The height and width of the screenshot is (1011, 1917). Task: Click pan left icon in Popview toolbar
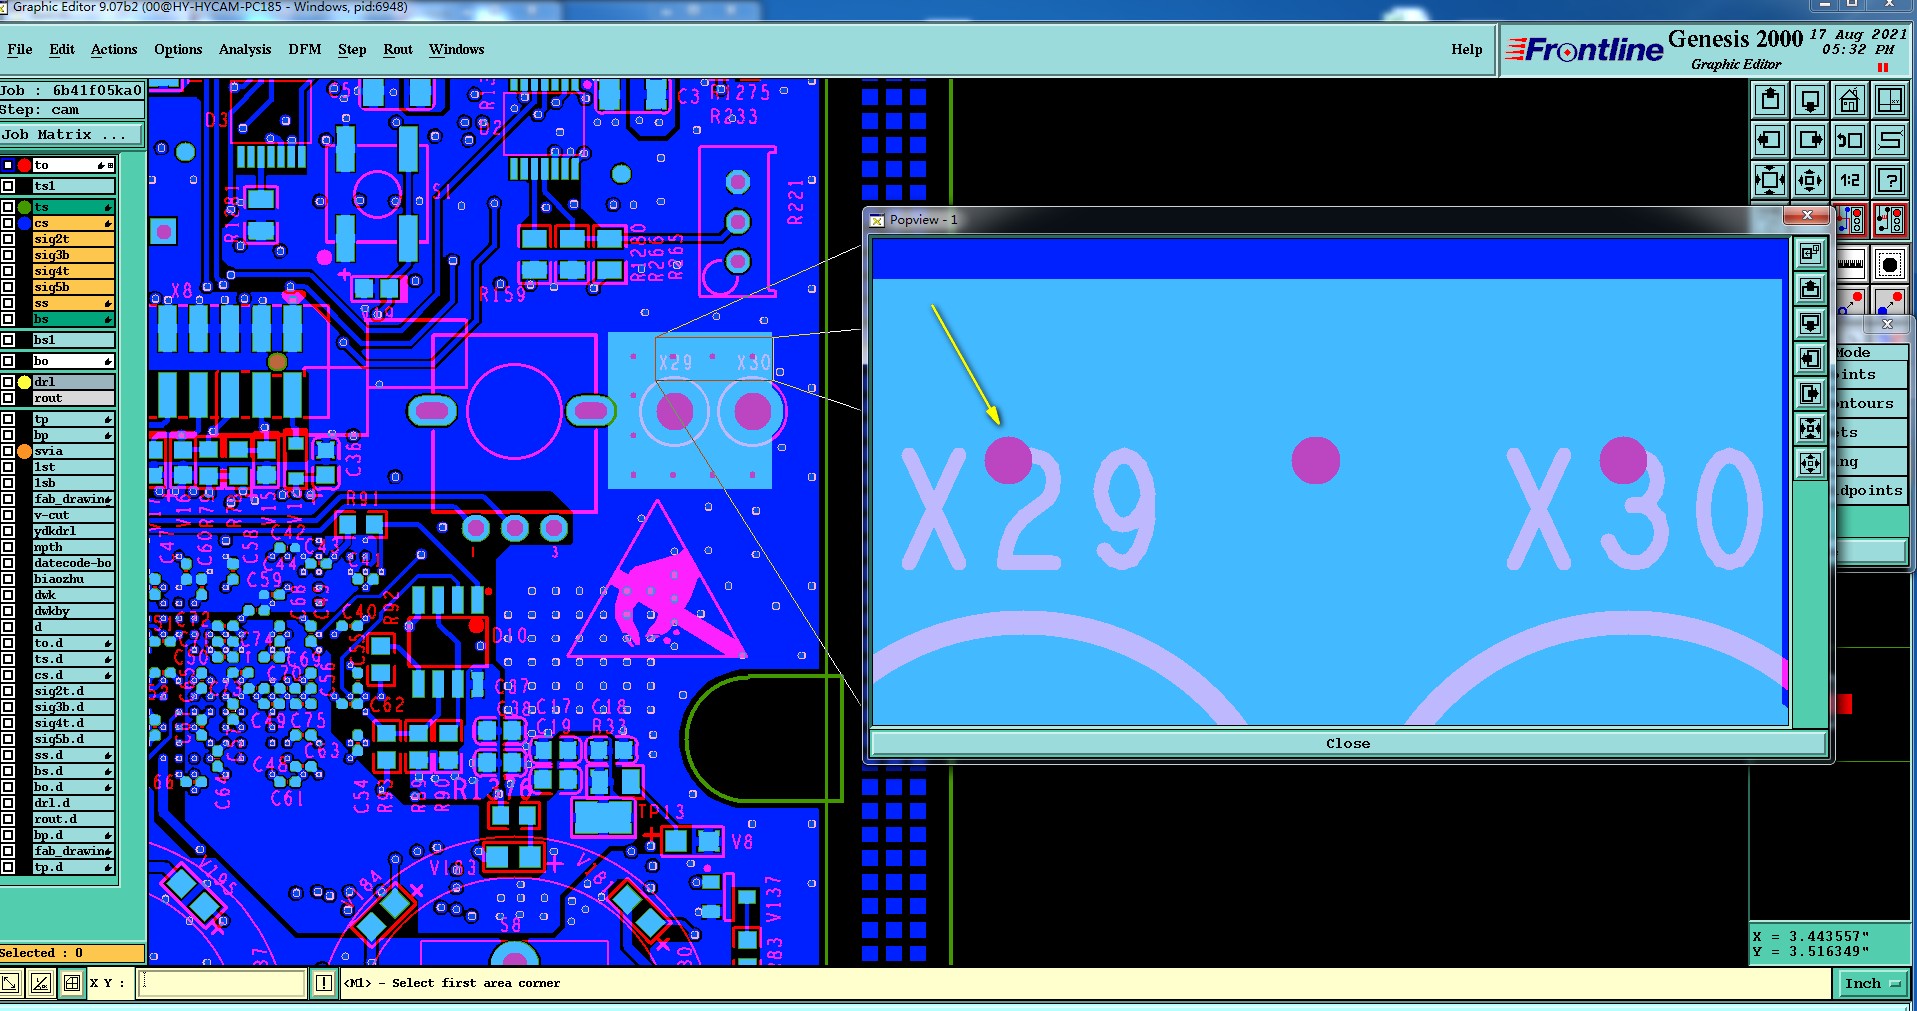pos(1810,359)
